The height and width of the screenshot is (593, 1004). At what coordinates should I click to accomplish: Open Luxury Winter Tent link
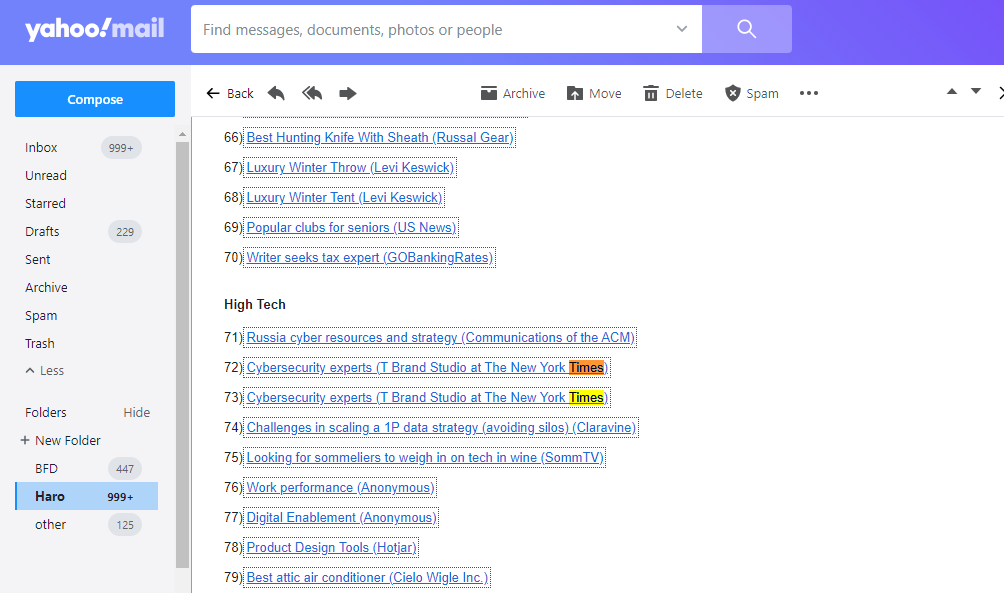(344, 198)
